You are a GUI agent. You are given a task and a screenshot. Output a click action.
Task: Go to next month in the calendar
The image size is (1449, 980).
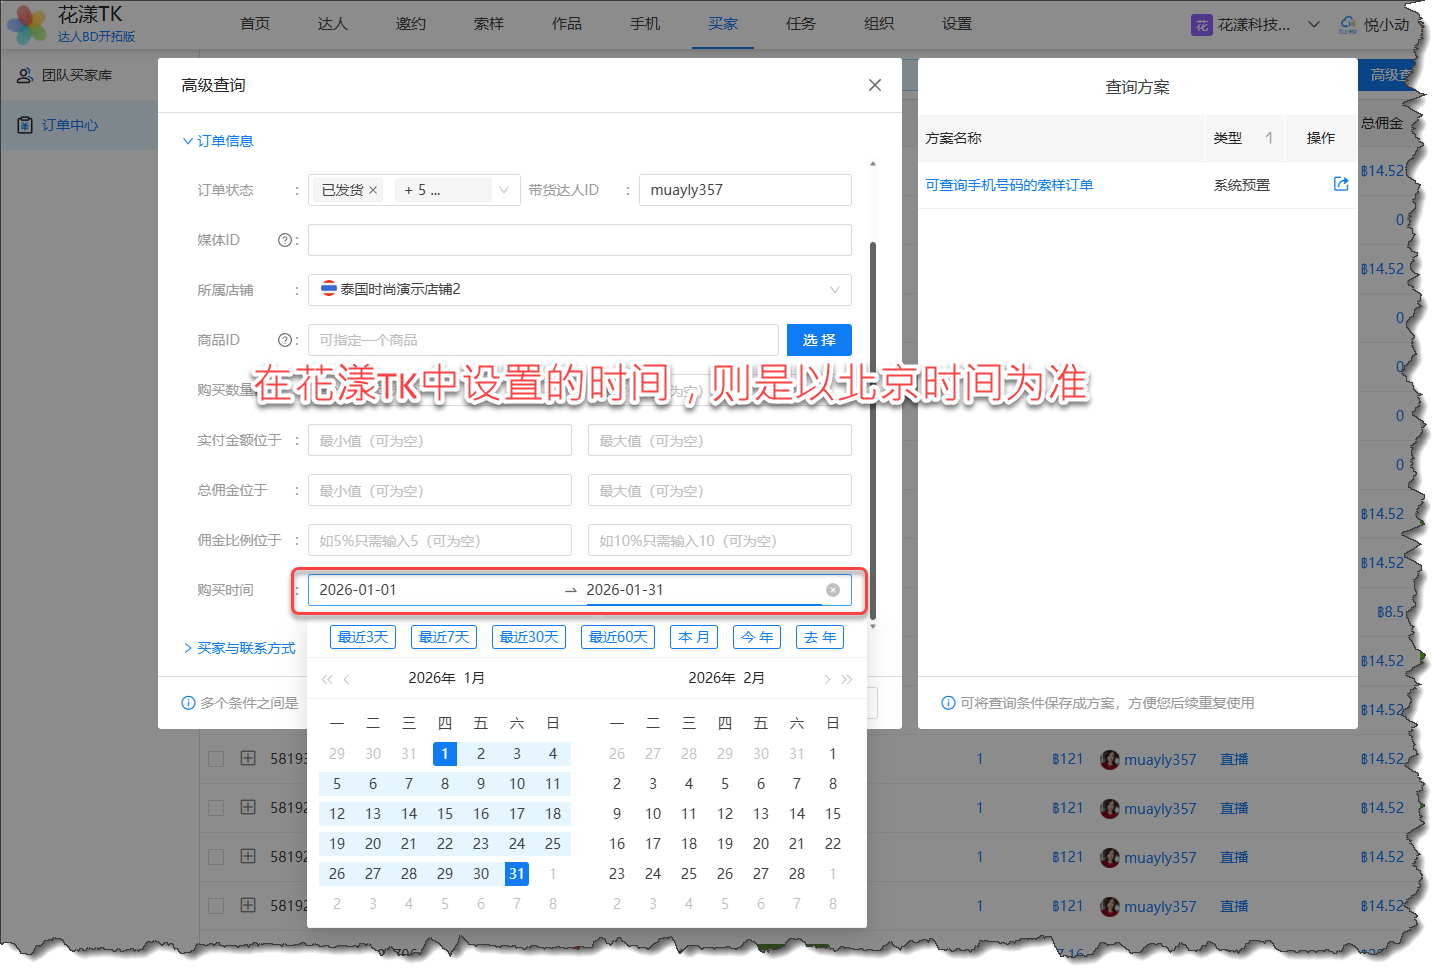[x=827, y=679]
